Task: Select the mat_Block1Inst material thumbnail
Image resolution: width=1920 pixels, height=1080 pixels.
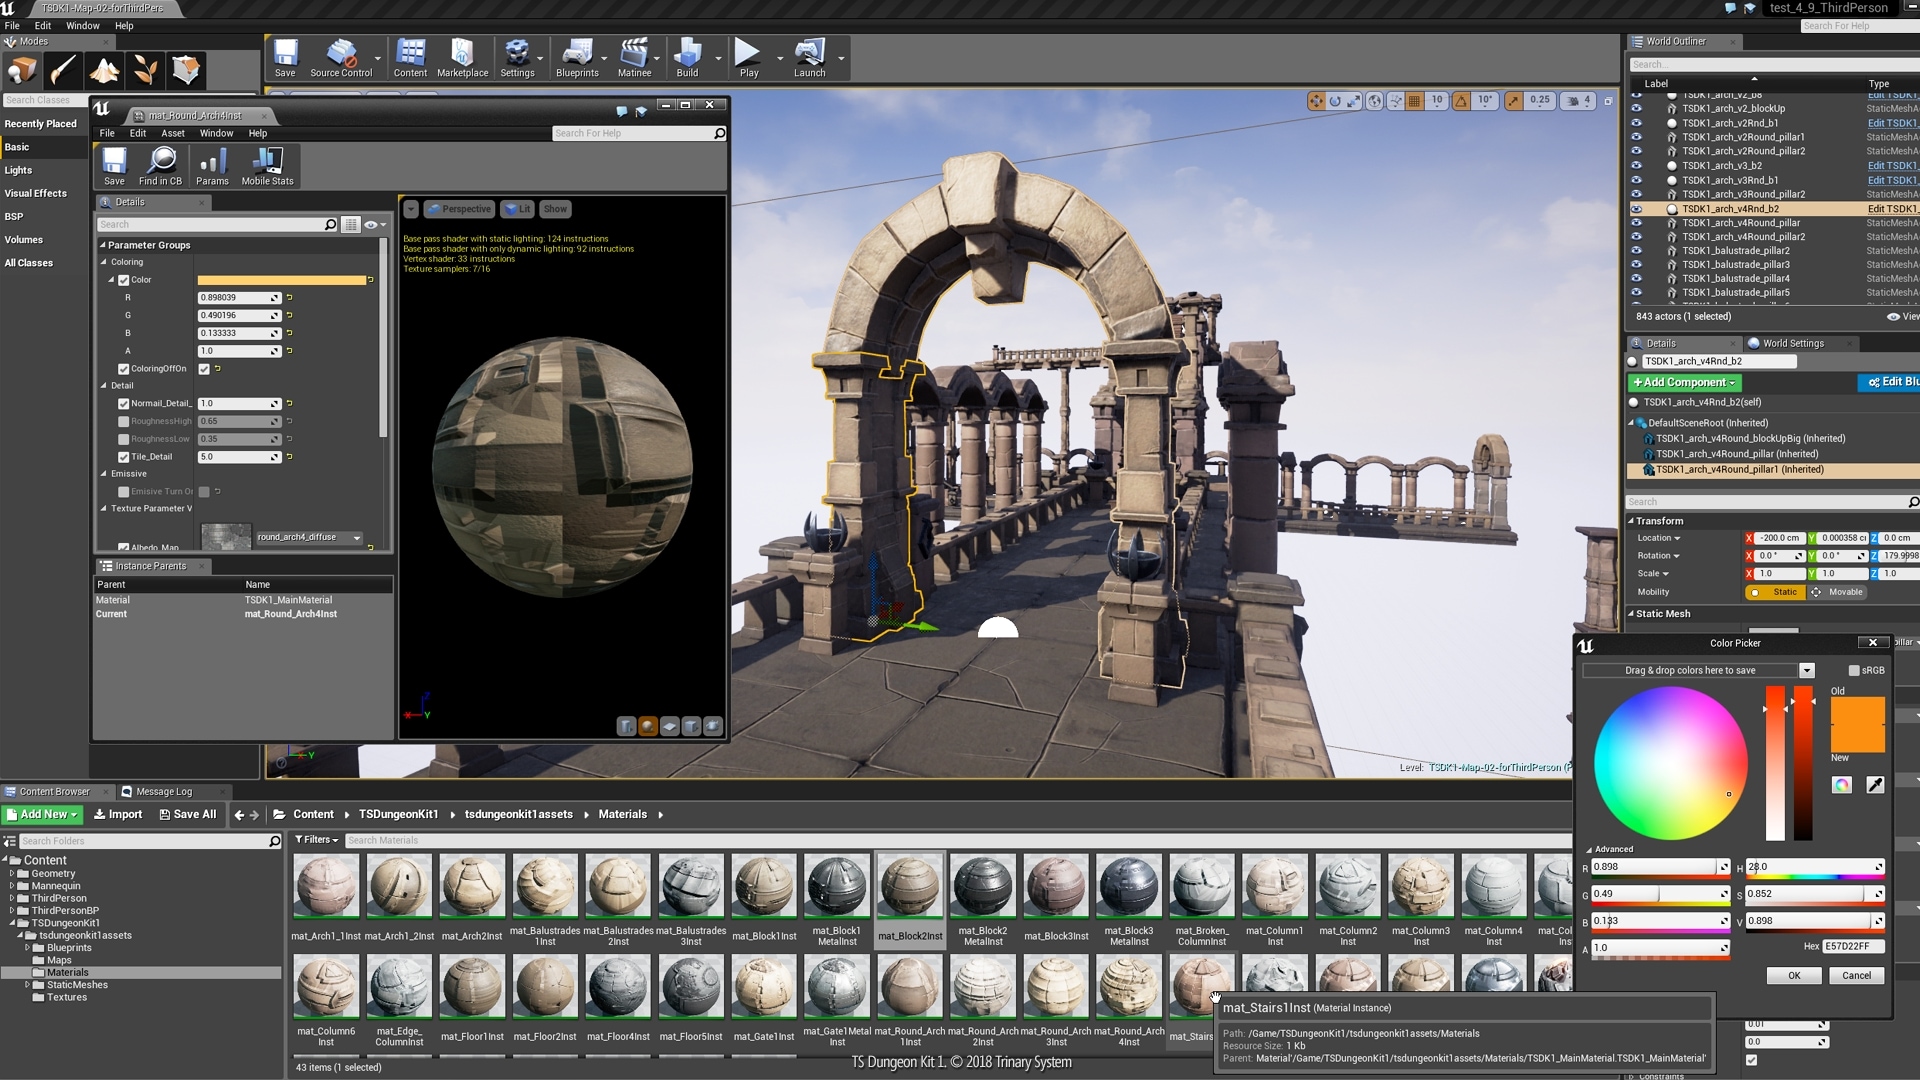Action: [x=764, y=886]
